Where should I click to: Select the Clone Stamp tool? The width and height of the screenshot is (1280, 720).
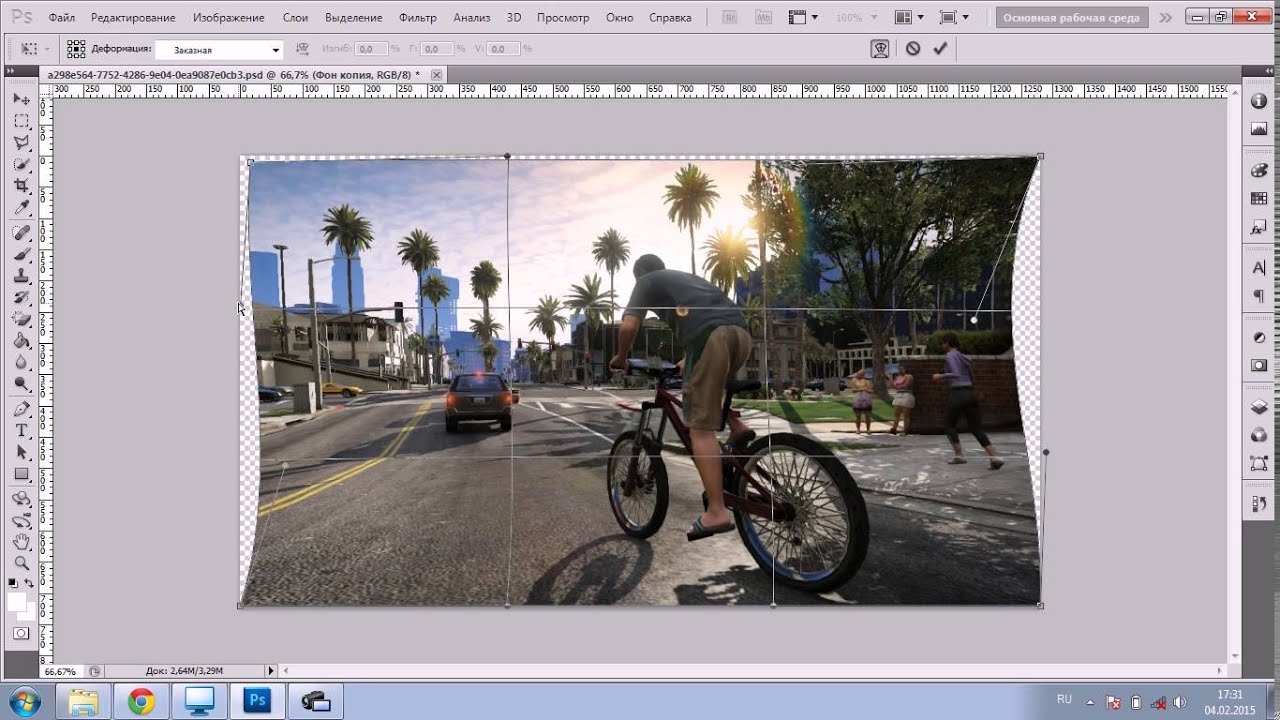point(21,276)
